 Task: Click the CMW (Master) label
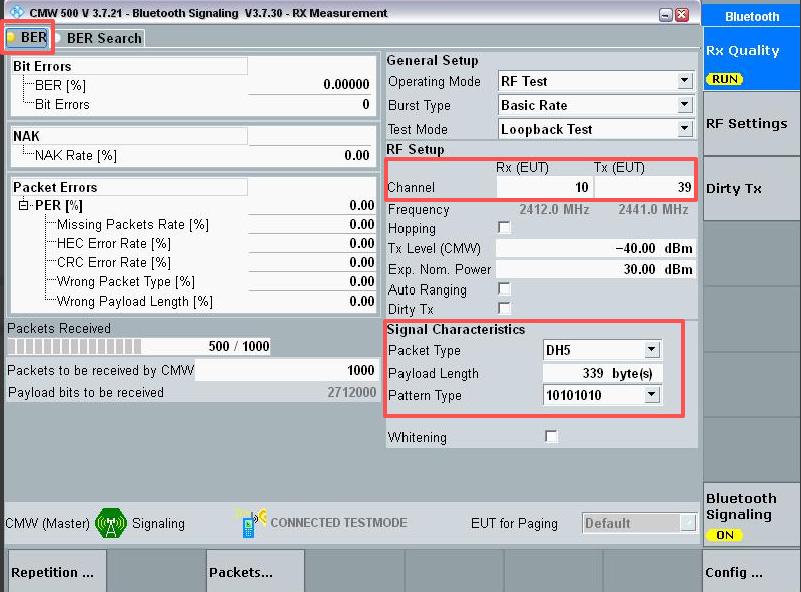coord(47,524)
